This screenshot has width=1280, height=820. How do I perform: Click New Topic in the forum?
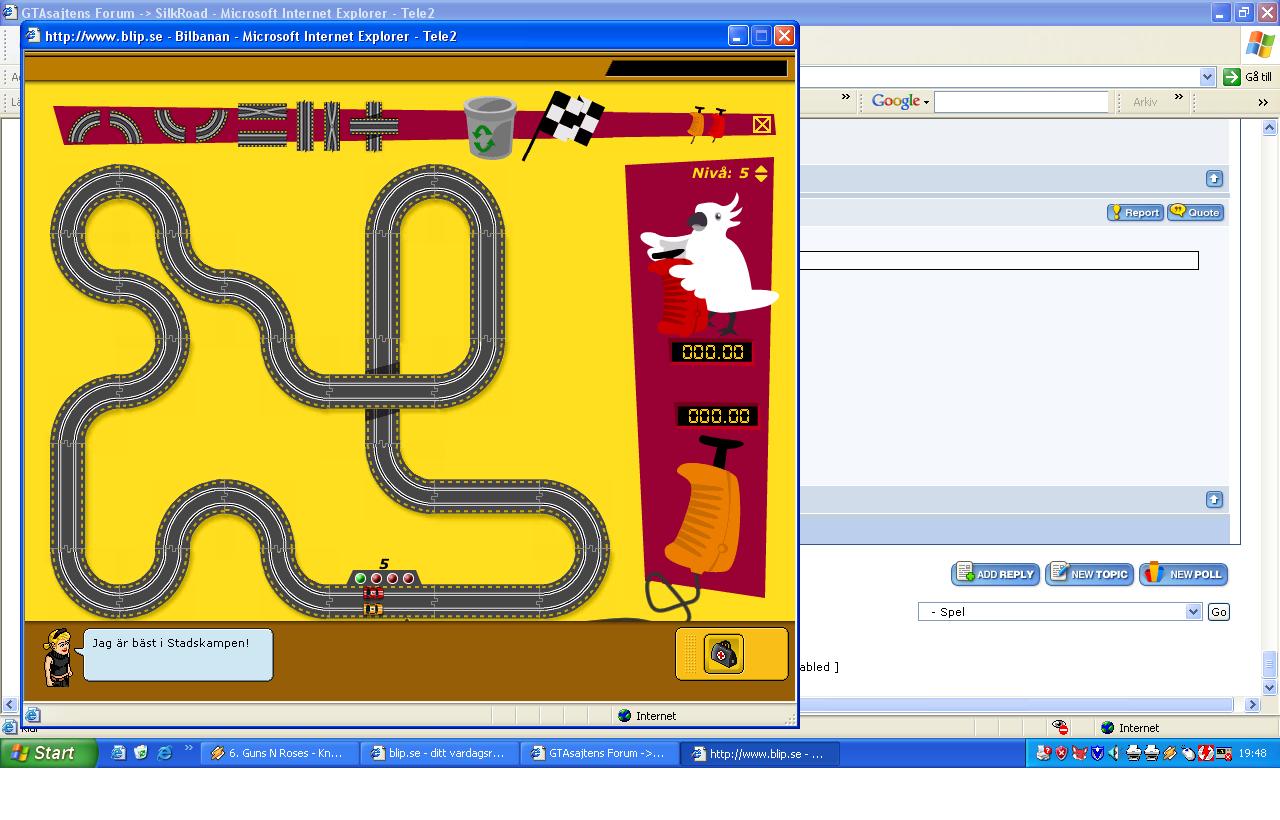click(x=1089, y=574)
